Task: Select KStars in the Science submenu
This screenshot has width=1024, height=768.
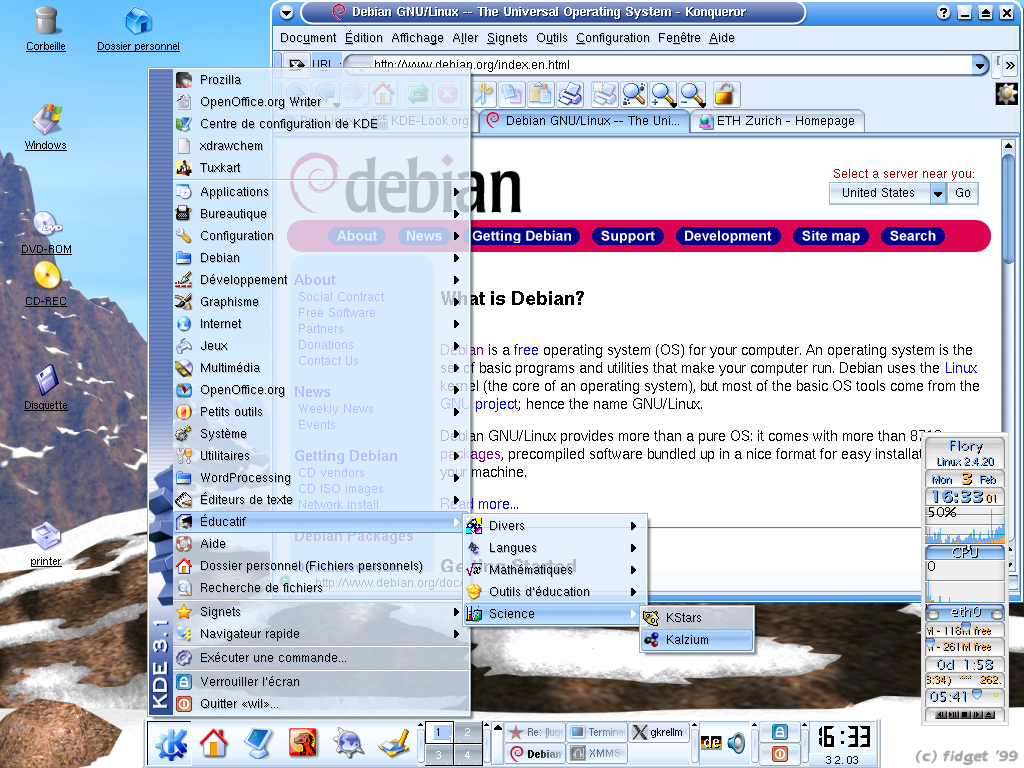Action: pos(697,617)
